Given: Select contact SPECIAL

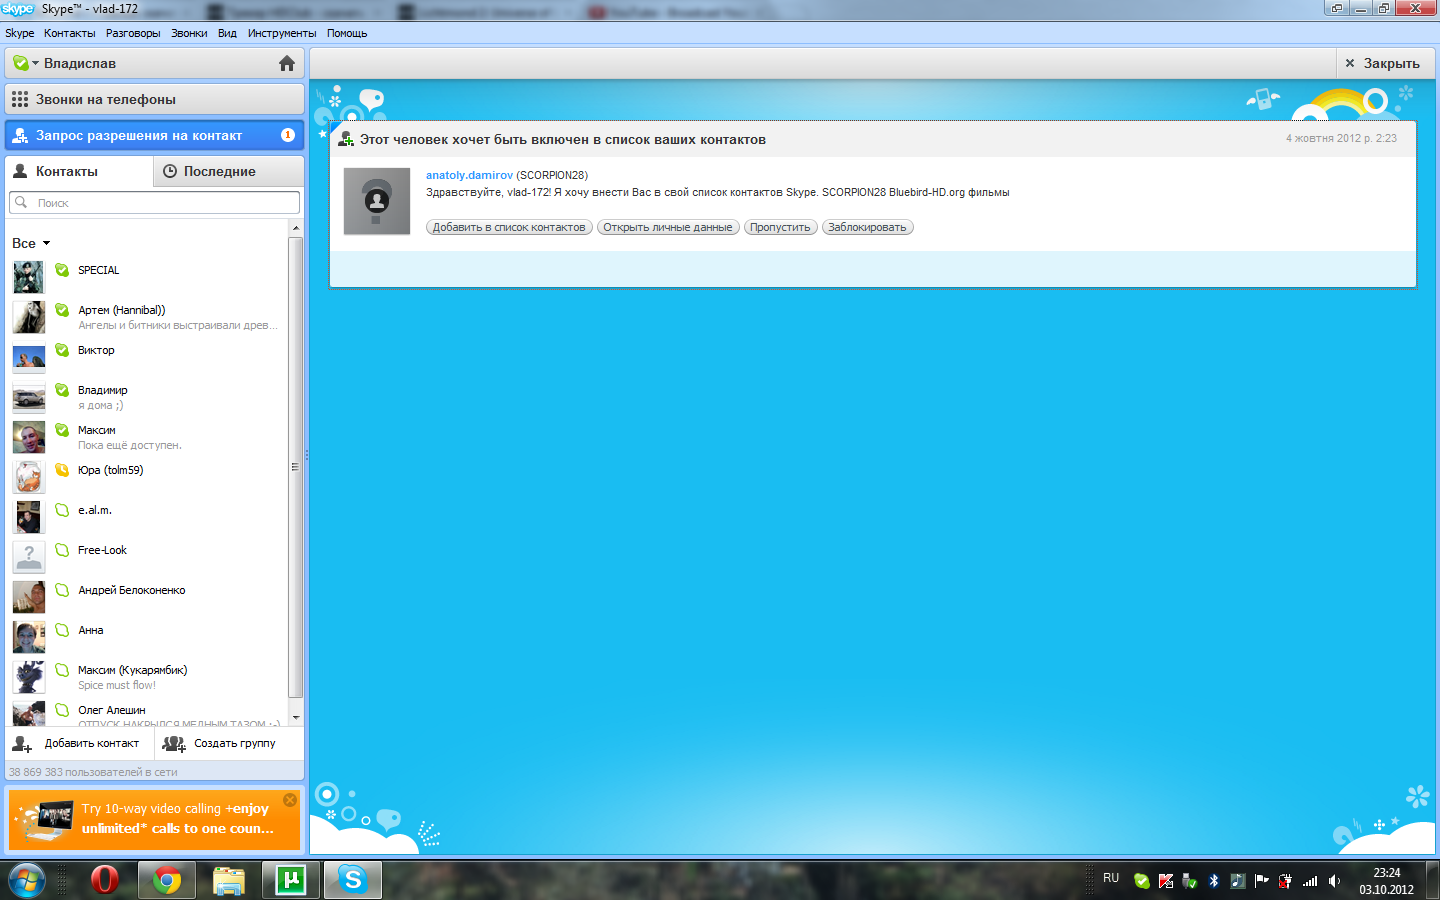Looking at the screenshot, I should point(150,277).
